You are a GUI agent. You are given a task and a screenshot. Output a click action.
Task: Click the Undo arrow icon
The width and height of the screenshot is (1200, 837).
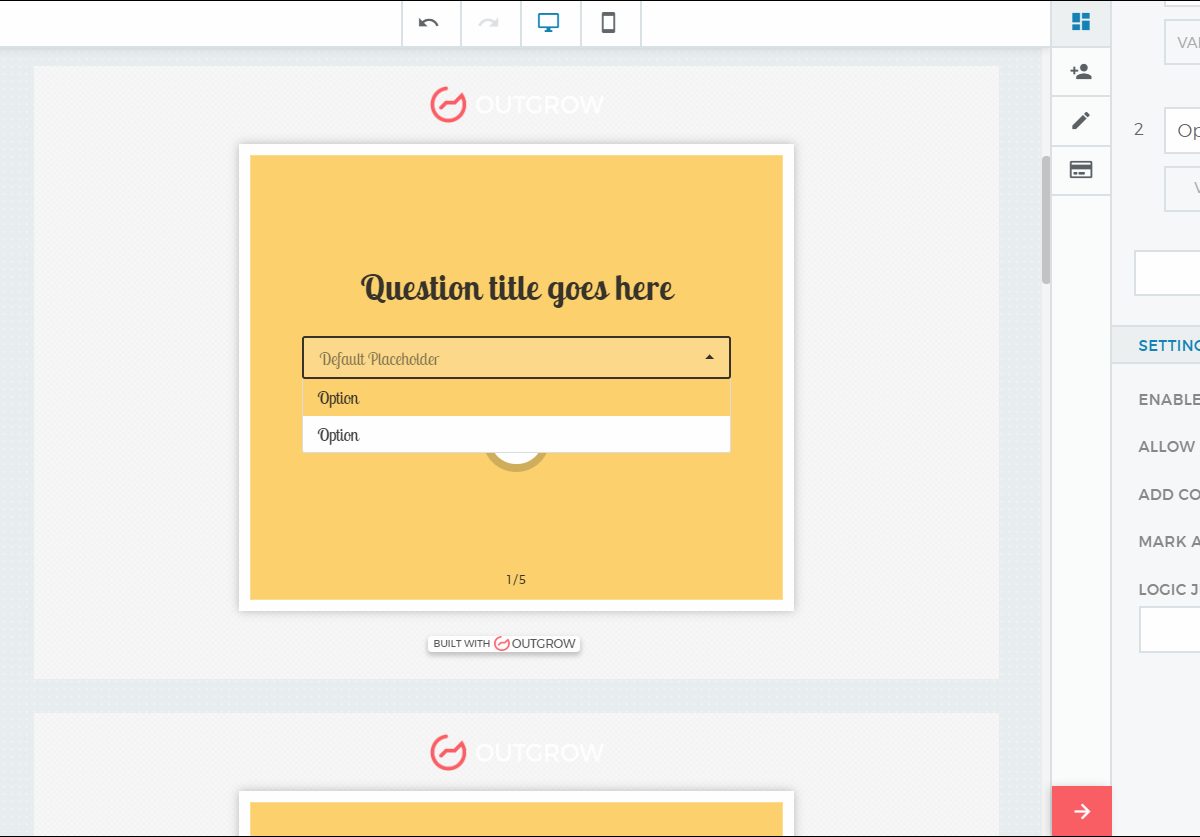pos(429,23)
